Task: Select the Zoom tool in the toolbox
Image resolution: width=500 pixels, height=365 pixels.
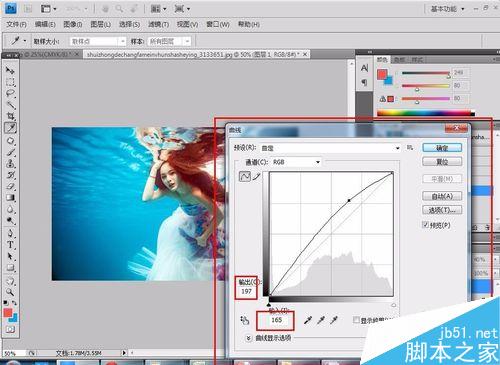Action: [10, 292]
